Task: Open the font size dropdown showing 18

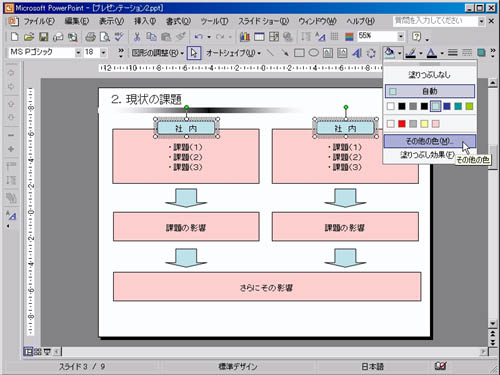Action: pos(103,53)
